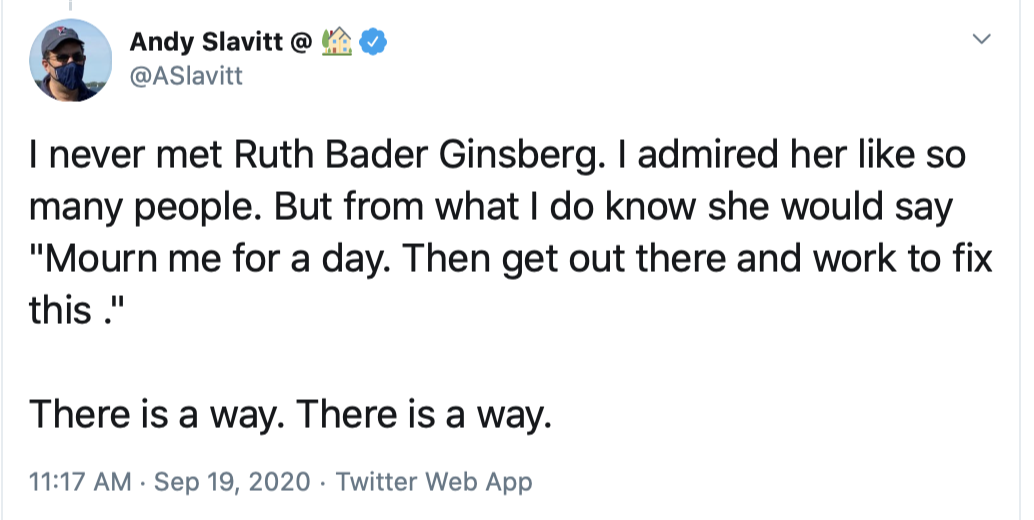Open the tweet options chevron menu
The height and width of the screenshot is (520, 1034).
[982, 40]
